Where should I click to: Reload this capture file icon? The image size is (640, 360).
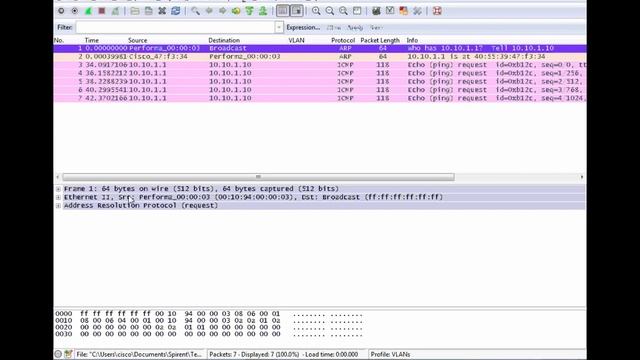[176, 11]
